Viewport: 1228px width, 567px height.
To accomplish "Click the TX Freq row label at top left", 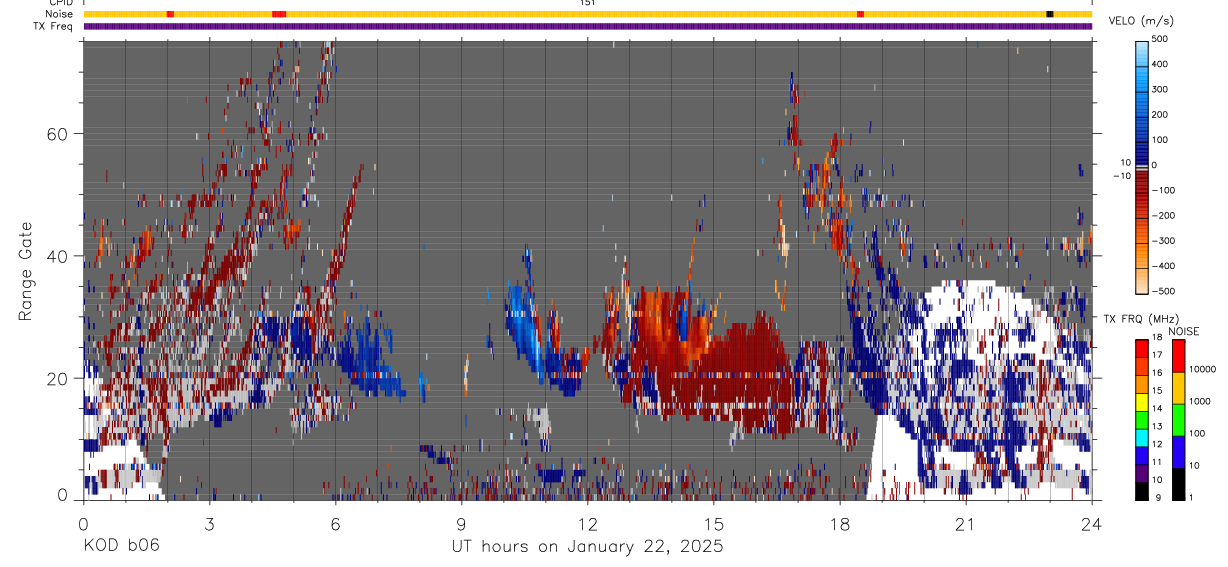I will click(54, 26).
